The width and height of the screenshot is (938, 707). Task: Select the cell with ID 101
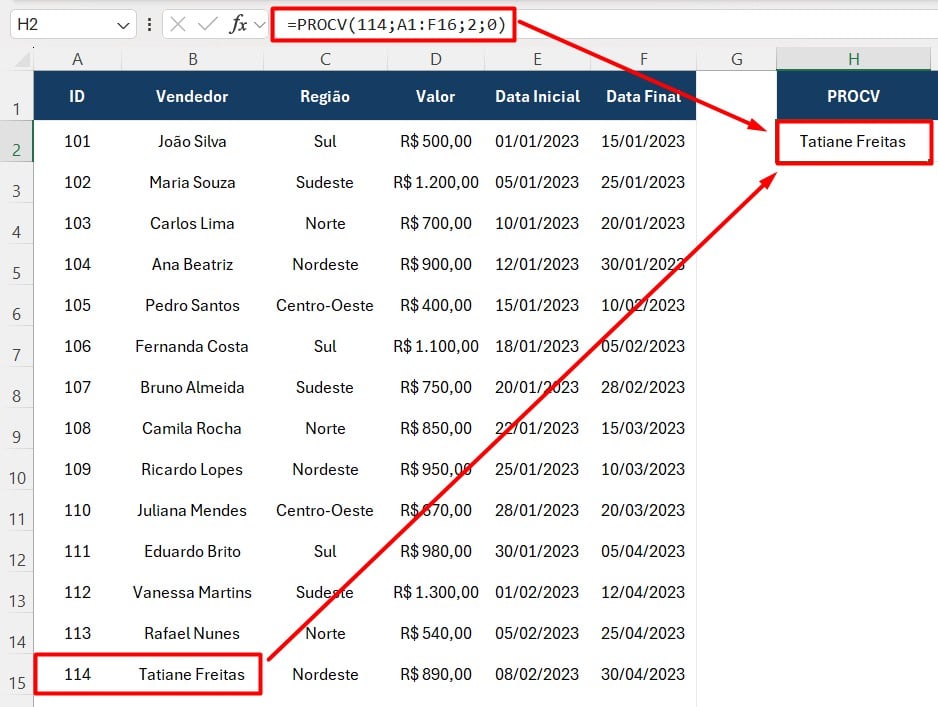tap(77, 142)
